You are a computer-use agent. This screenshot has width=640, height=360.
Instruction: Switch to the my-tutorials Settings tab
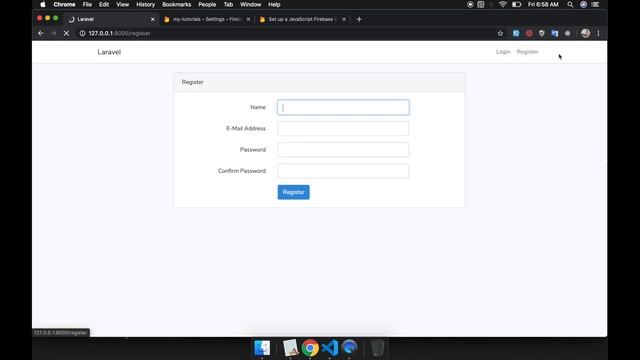pyautogui.click(x=207, y=19)
